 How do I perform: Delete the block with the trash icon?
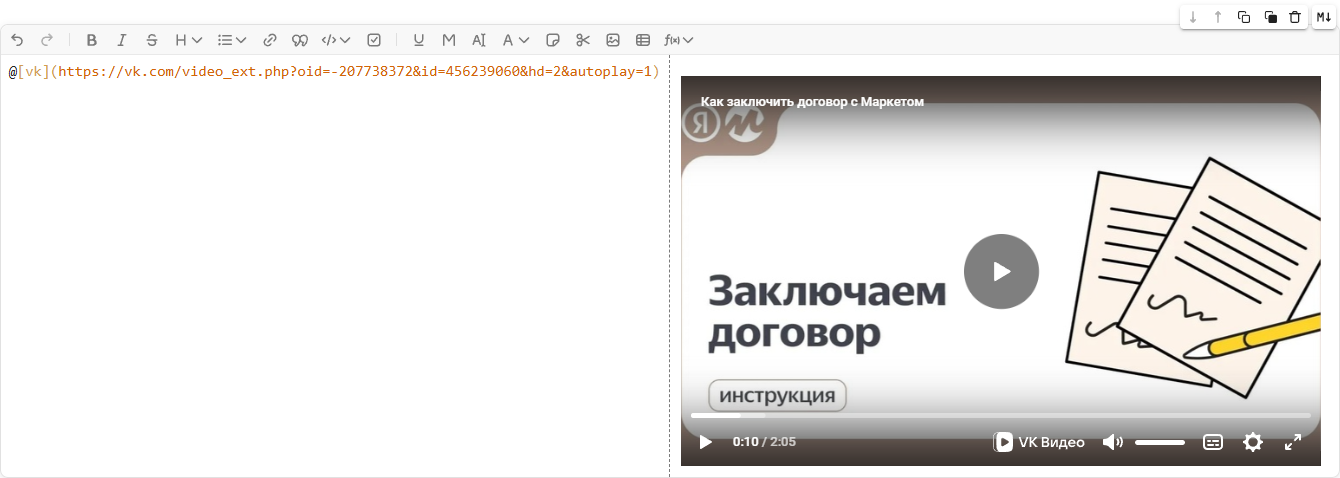click(x=1295, y=17)
